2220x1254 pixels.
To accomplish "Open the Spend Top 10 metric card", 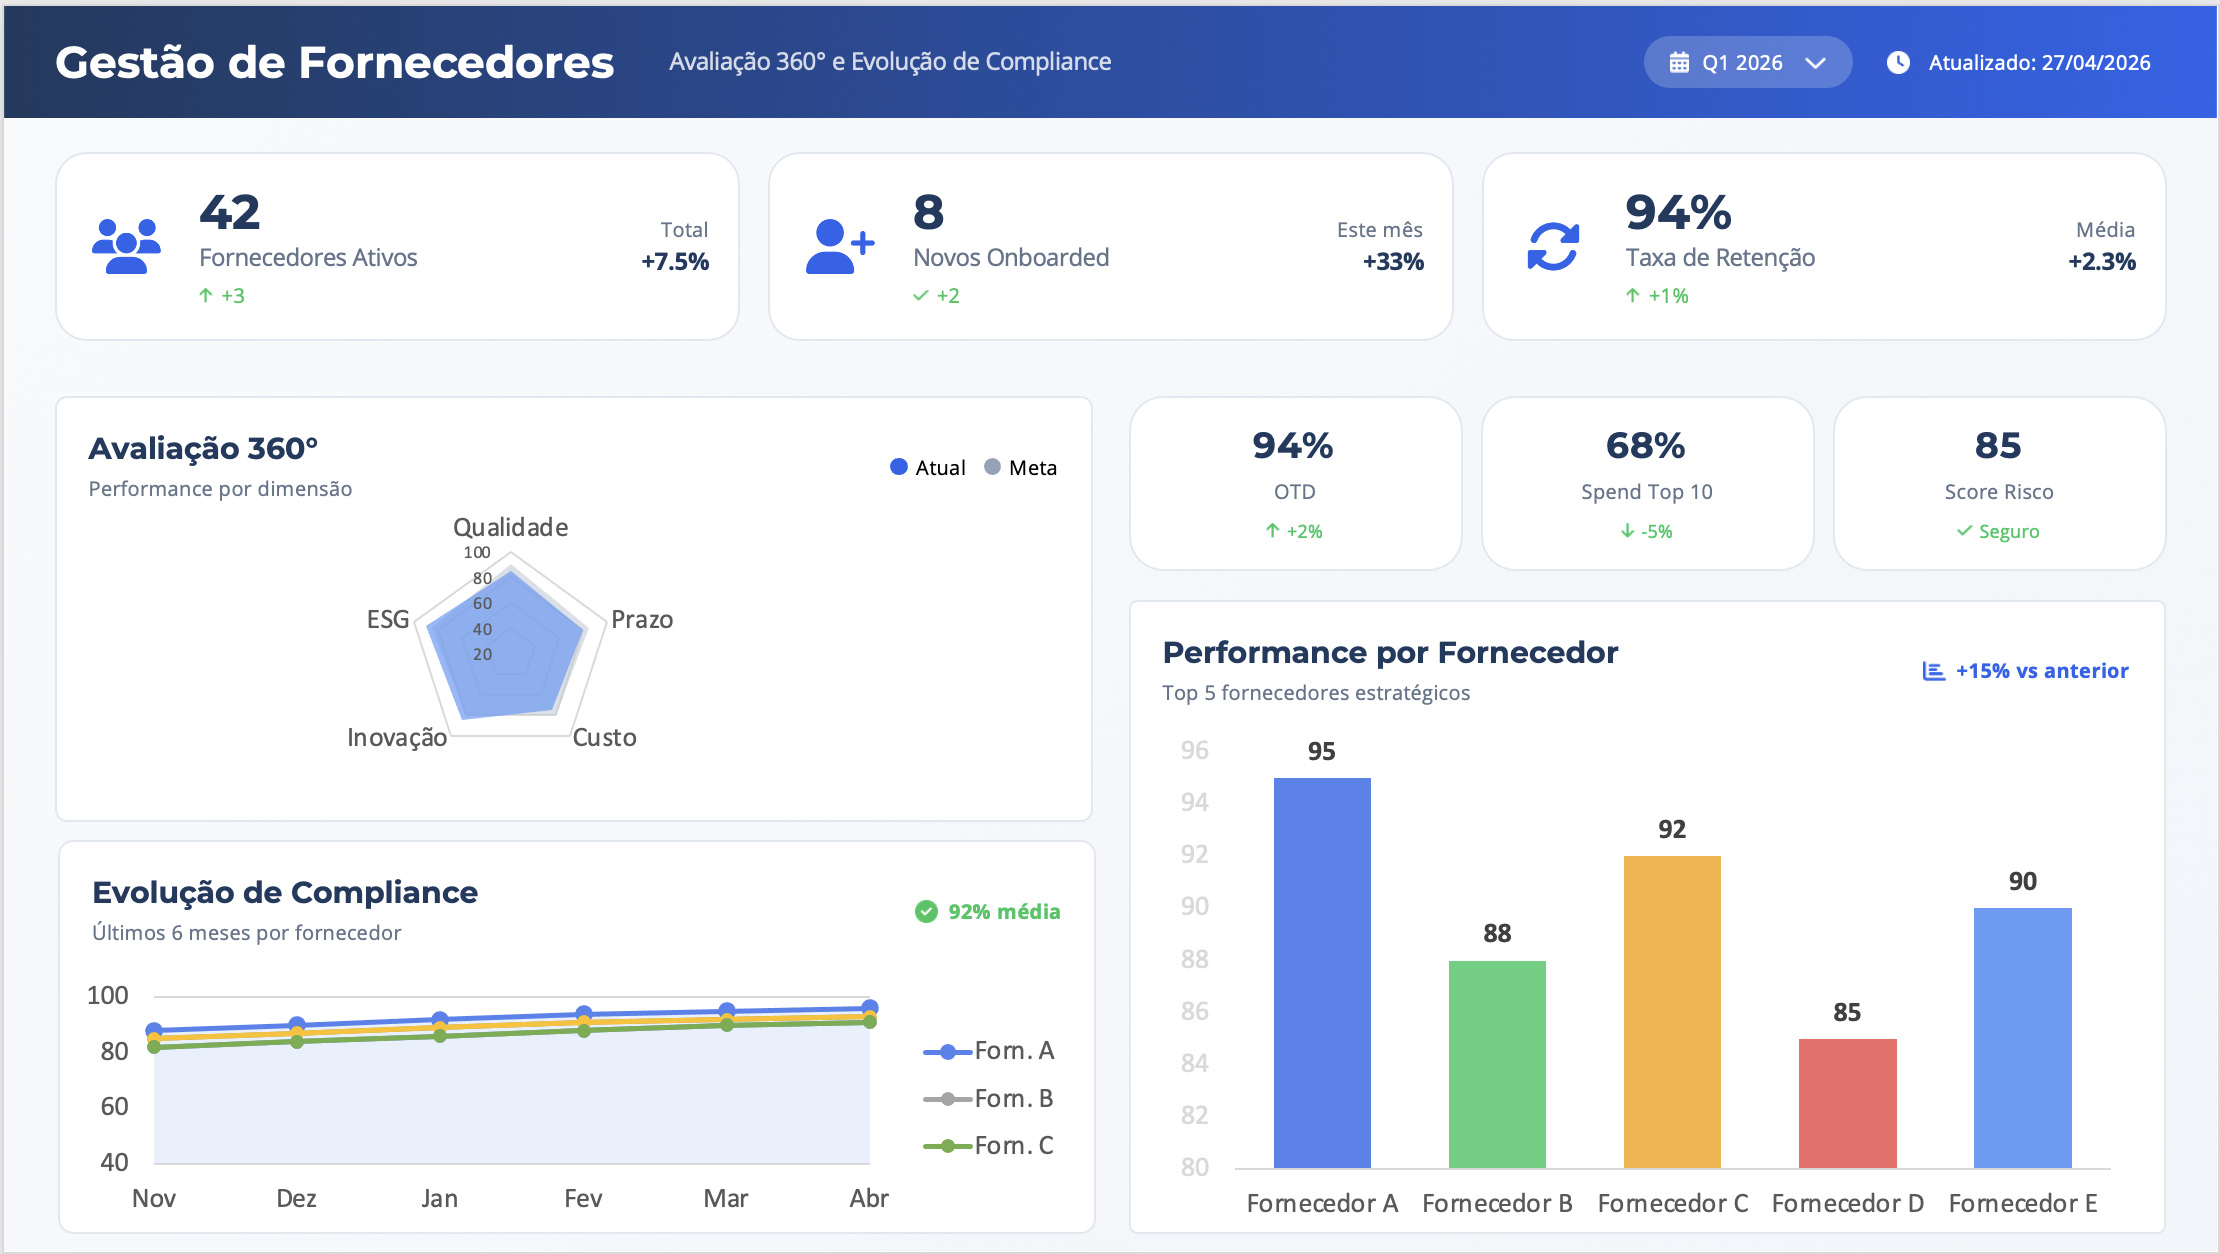I will point(1647,484).
